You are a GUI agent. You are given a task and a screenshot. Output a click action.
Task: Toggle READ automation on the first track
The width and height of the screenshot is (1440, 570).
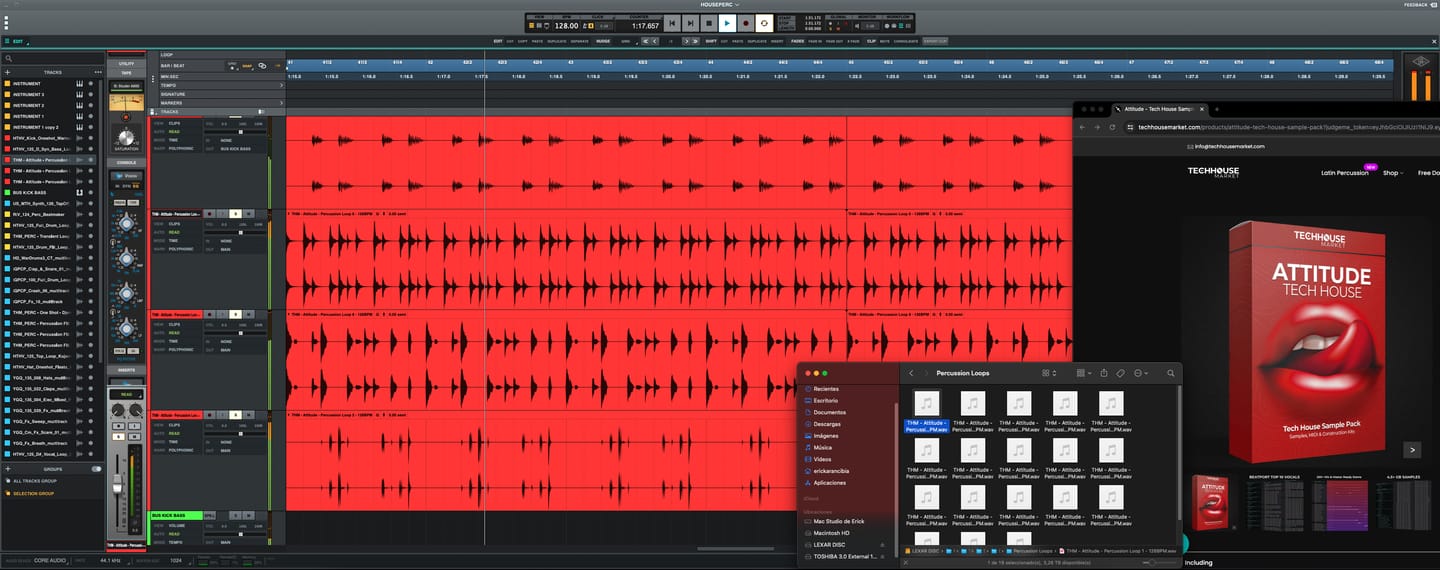click(174, 132)
